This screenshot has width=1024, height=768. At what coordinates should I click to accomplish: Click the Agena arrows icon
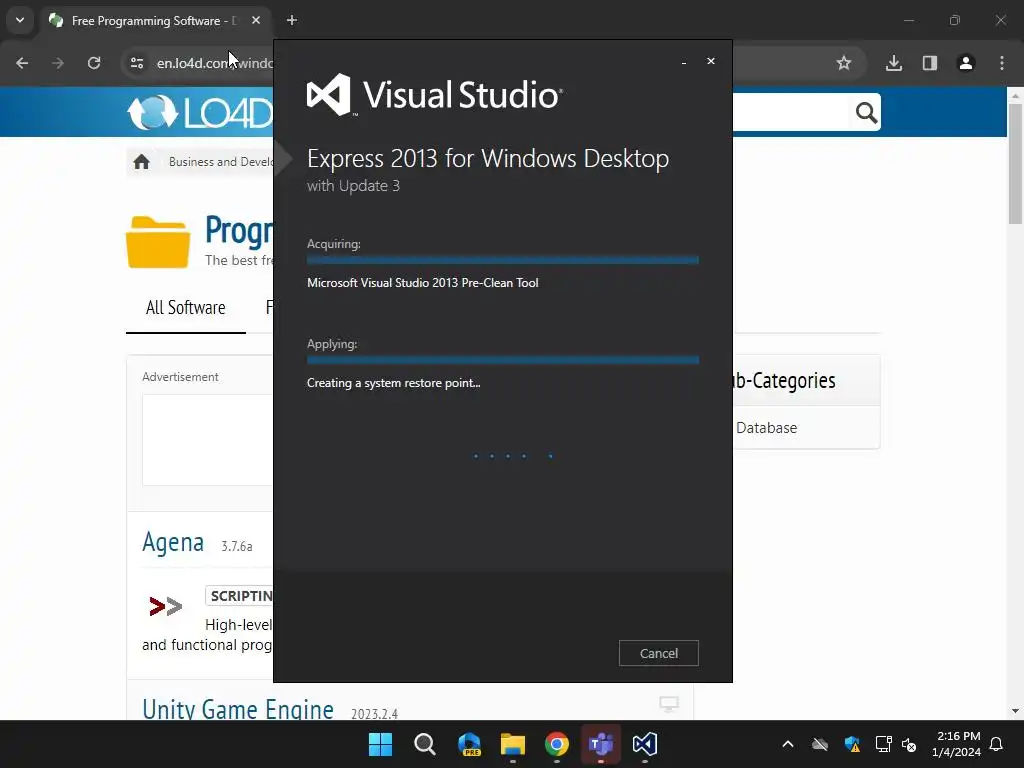(x=165, y=607)
